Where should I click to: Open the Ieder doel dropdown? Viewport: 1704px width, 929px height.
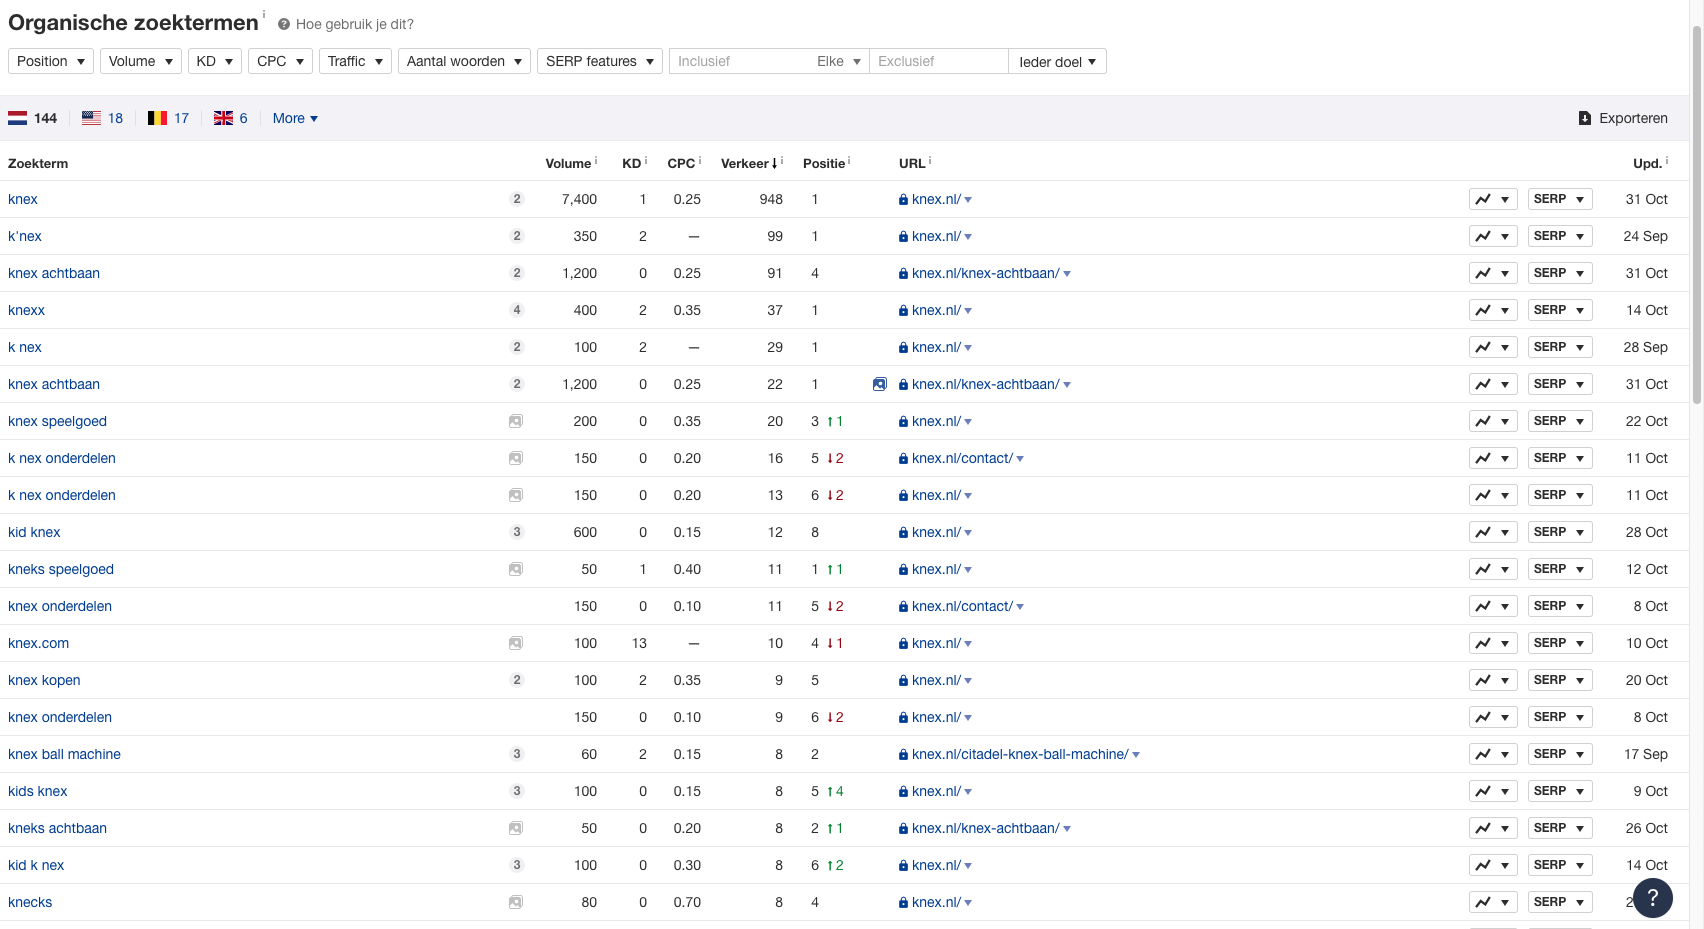coord(1058,61)
